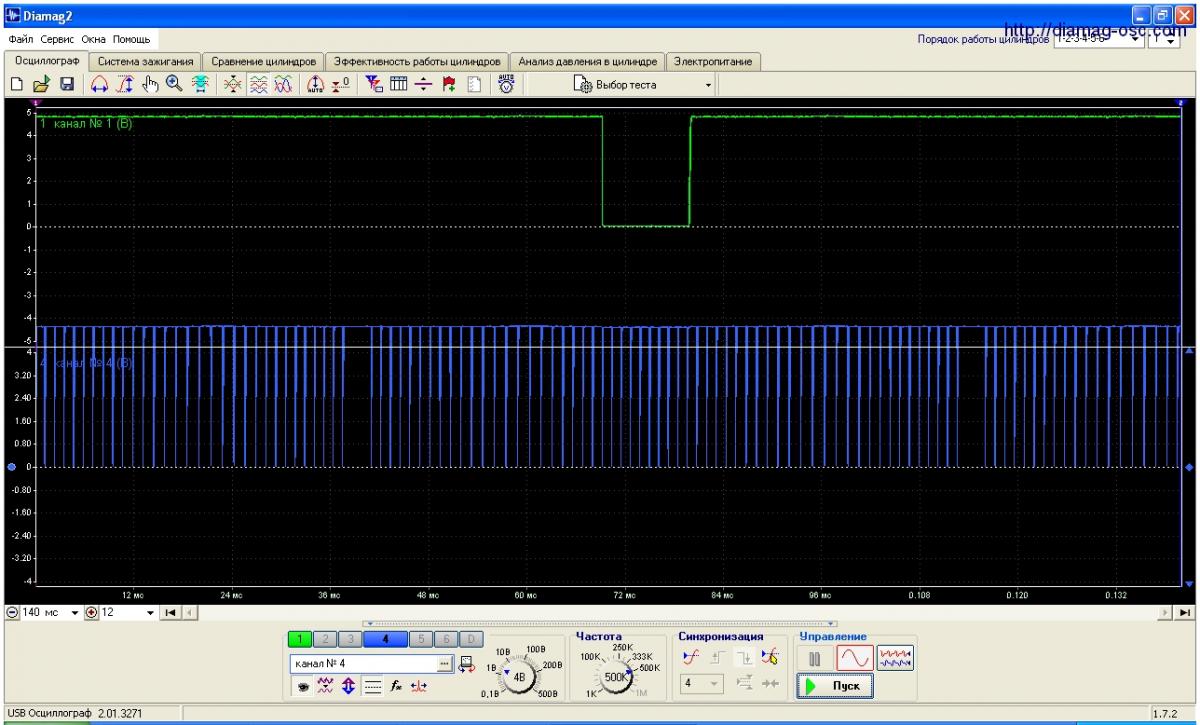The height and width of the screenshot is (725, 1200).
Task: Select the hand pan tool
Action: coord(151,86)
